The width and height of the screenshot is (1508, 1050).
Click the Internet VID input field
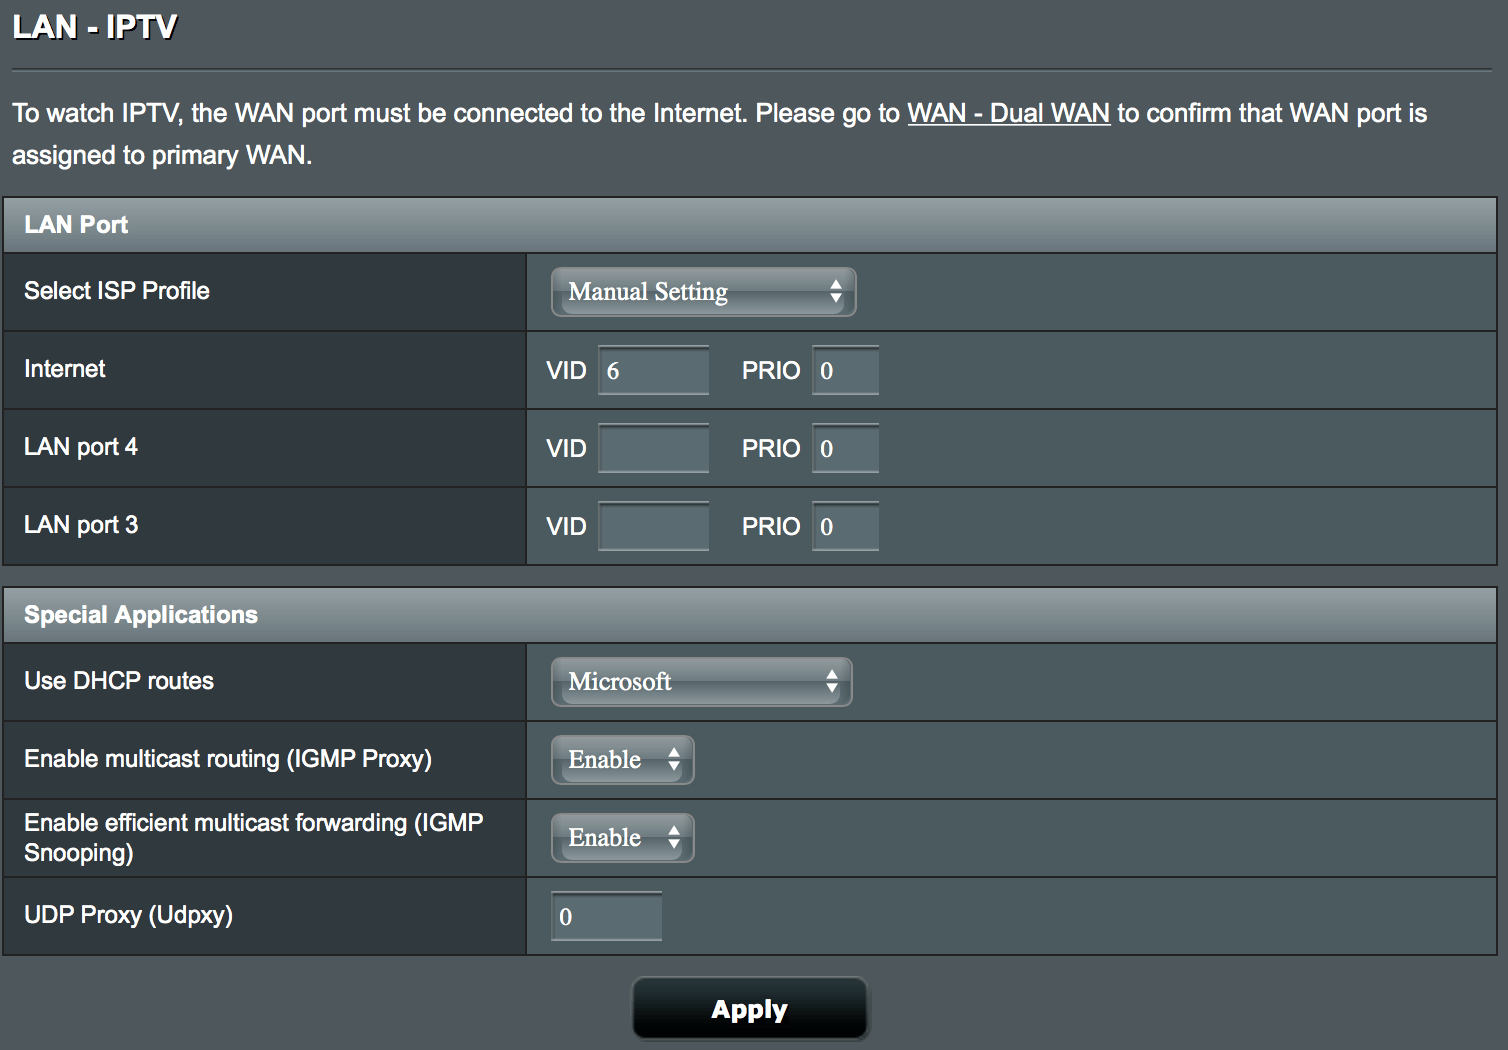653,371
